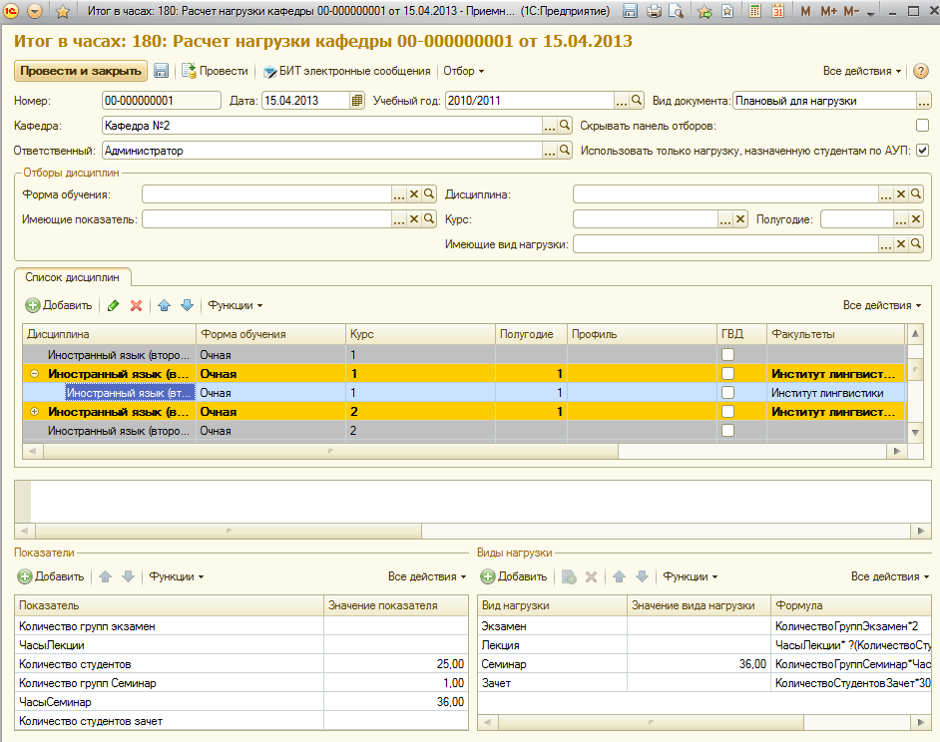Image resolution: width=940 pixels, height=742 pixels.
Task: Open the Отбор dropdown in top toolbar
Action: 463,71
